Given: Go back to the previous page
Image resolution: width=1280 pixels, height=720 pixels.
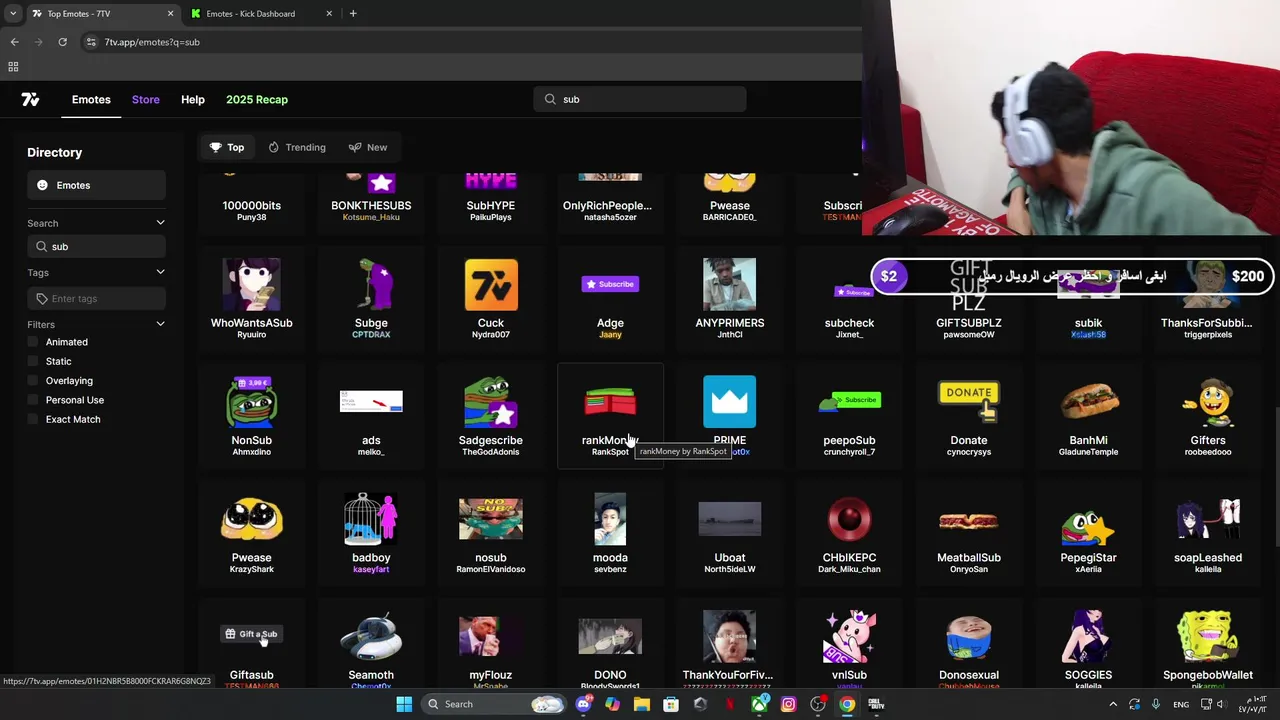Looking at the screenshot, I should 14,42.
